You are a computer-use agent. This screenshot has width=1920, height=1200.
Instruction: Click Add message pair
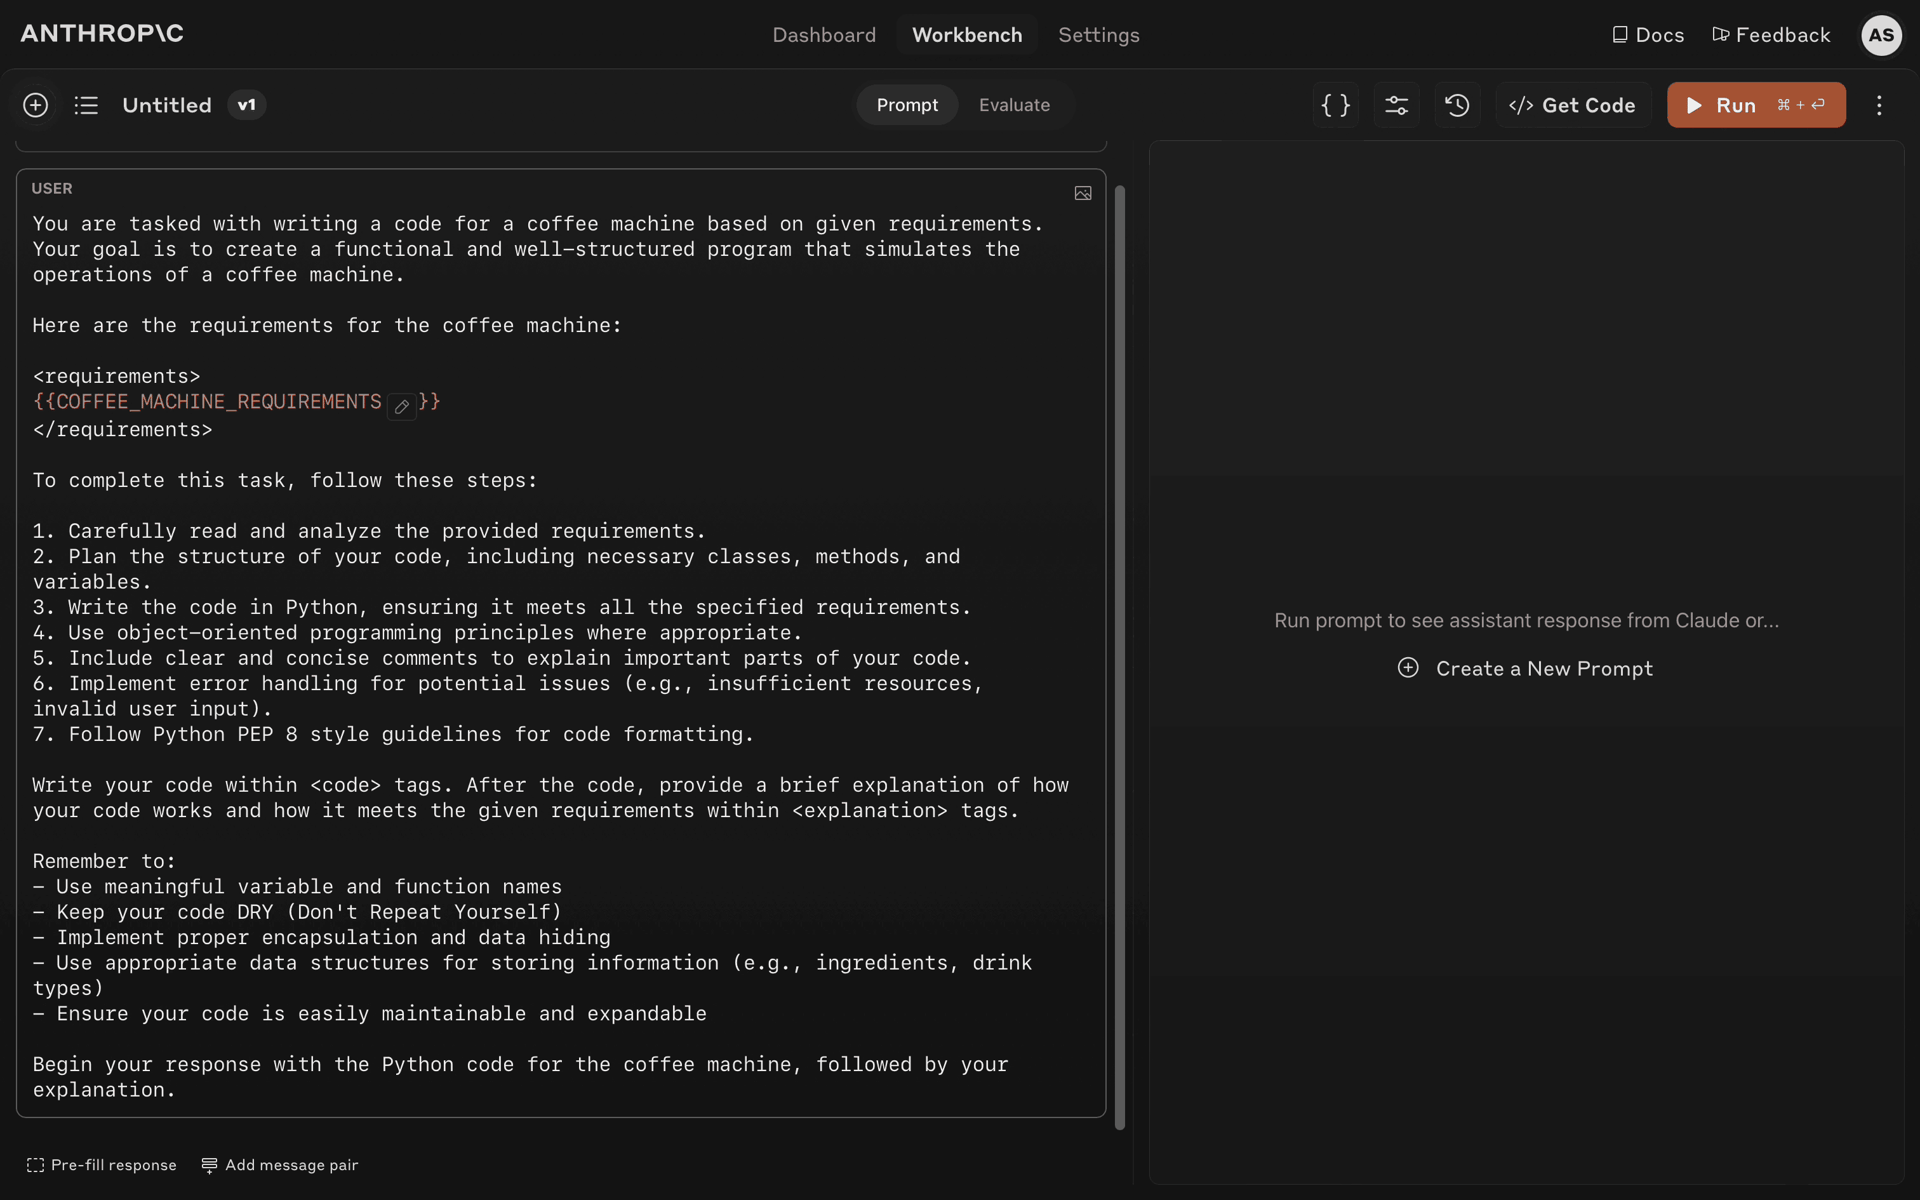point(280,1165)
